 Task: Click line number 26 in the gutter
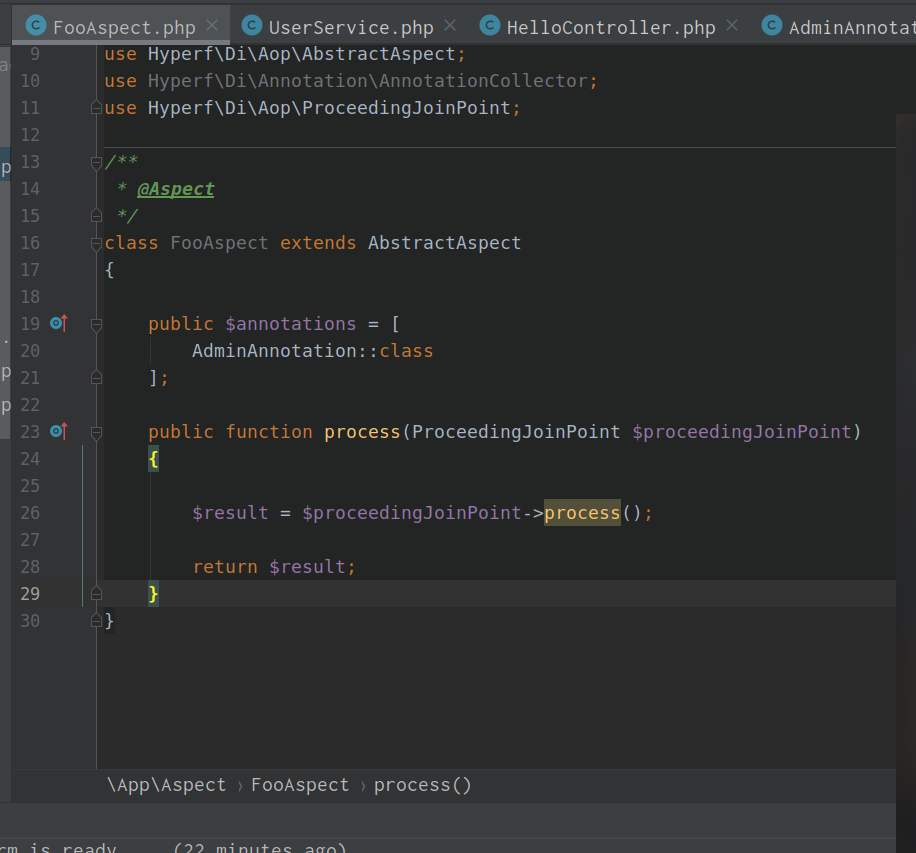[30, 512]
